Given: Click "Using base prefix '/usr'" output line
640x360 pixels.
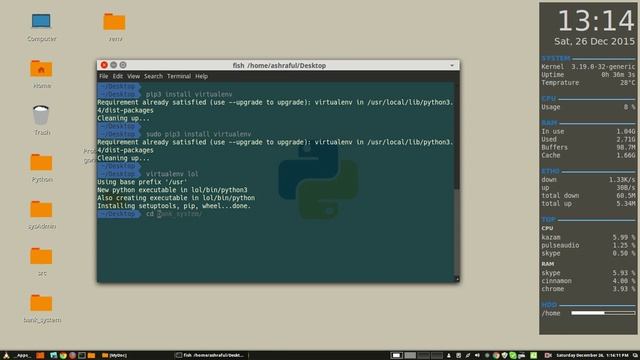Looking at the screenshot, I should (x=142, y=182).
